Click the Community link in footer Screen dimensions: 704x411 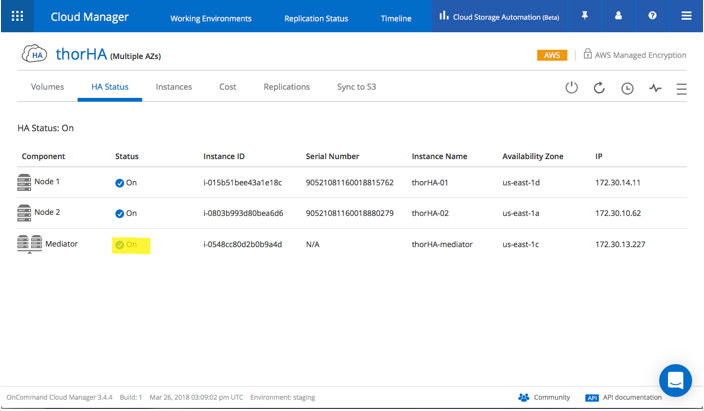(x=545, y=397)
